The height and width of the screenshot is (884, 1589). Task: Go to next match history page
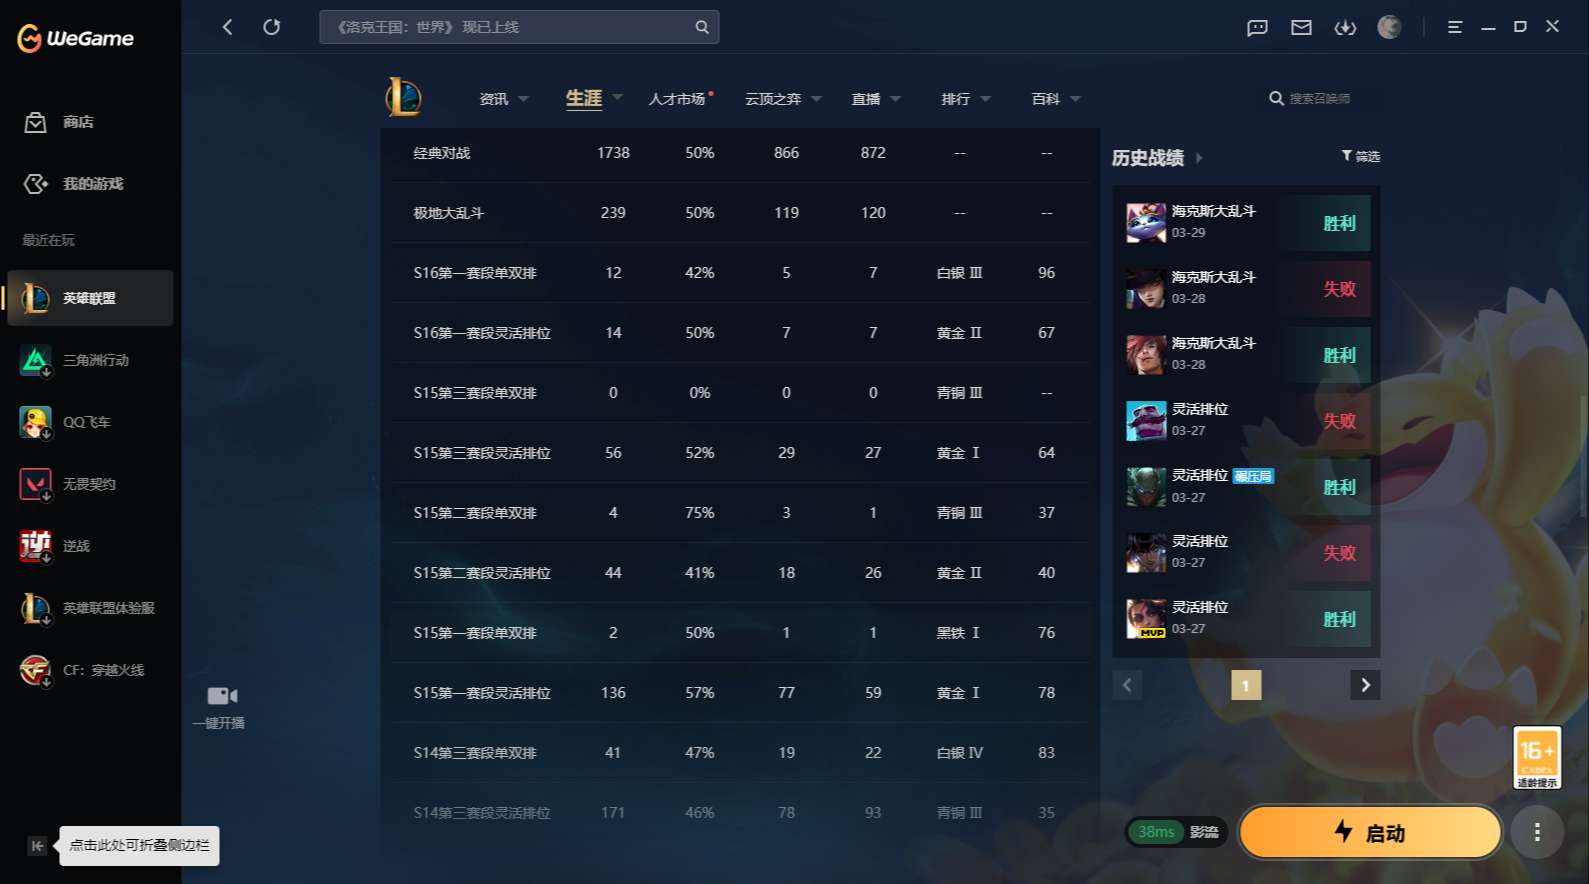(1365, 685)
